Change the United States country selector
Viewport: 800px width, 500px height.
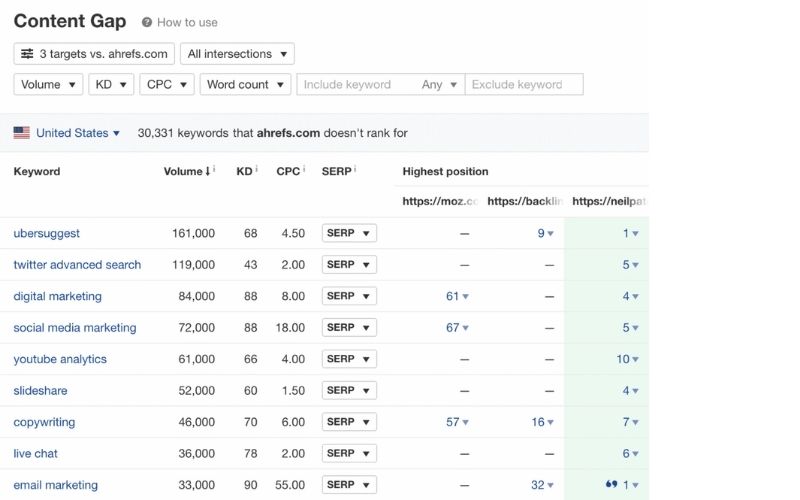tap(78, 133)
